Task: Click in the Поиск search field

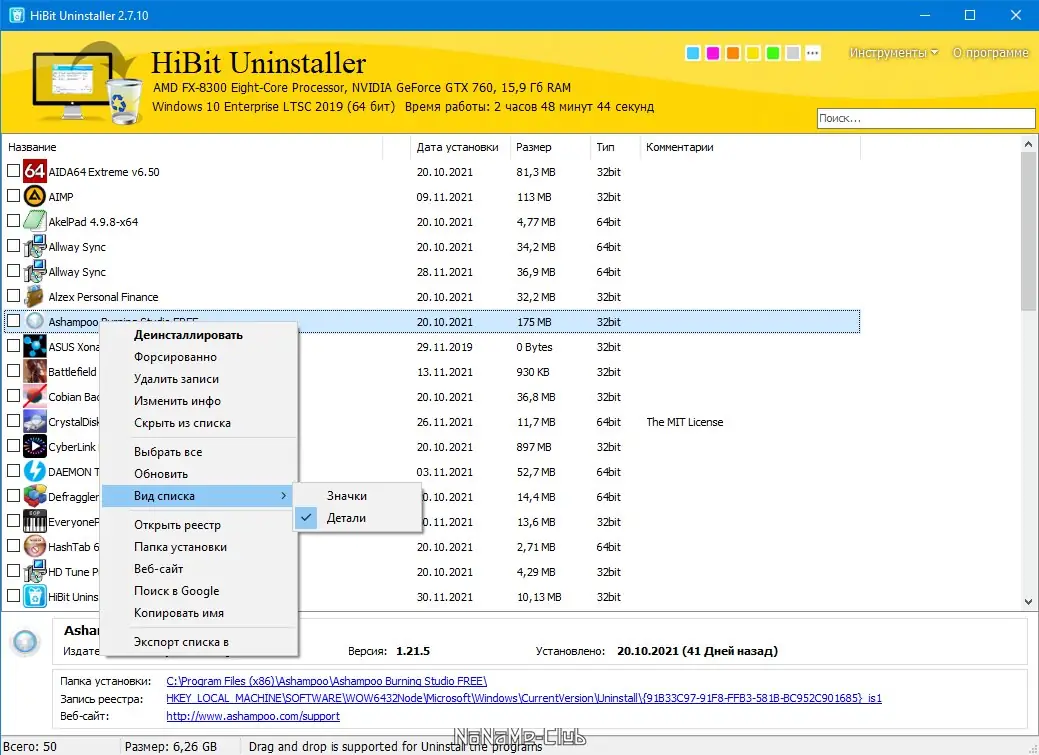Action: [x=926, y=118]
